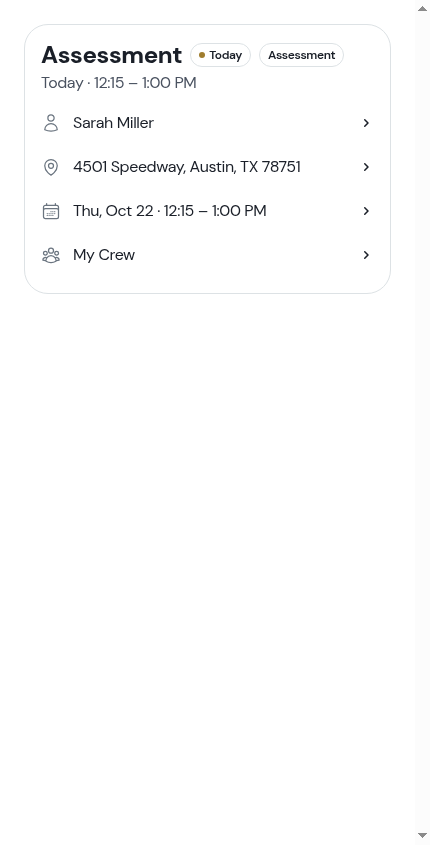This screenshot has height=845, width=430.
Task: Click the calendar icon next to Thu, Oct 22
Action: point(51,211)
